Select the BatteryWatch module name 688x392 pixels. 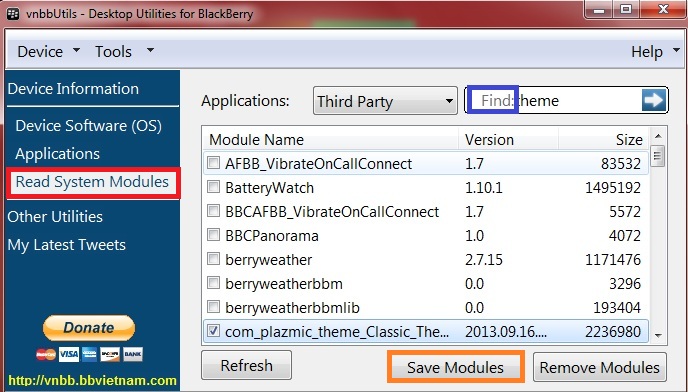[x=269, y=188]
